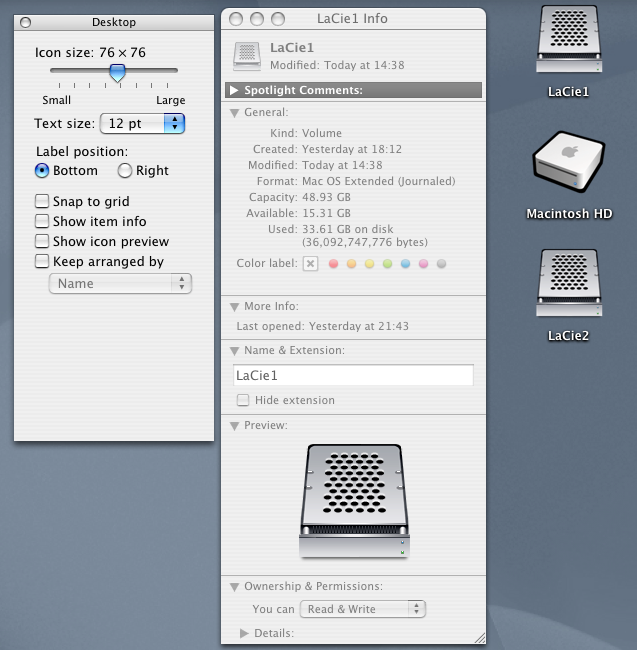
Task: Zoom the LaCie1 Info window
Action: click(x=278, y=19)
